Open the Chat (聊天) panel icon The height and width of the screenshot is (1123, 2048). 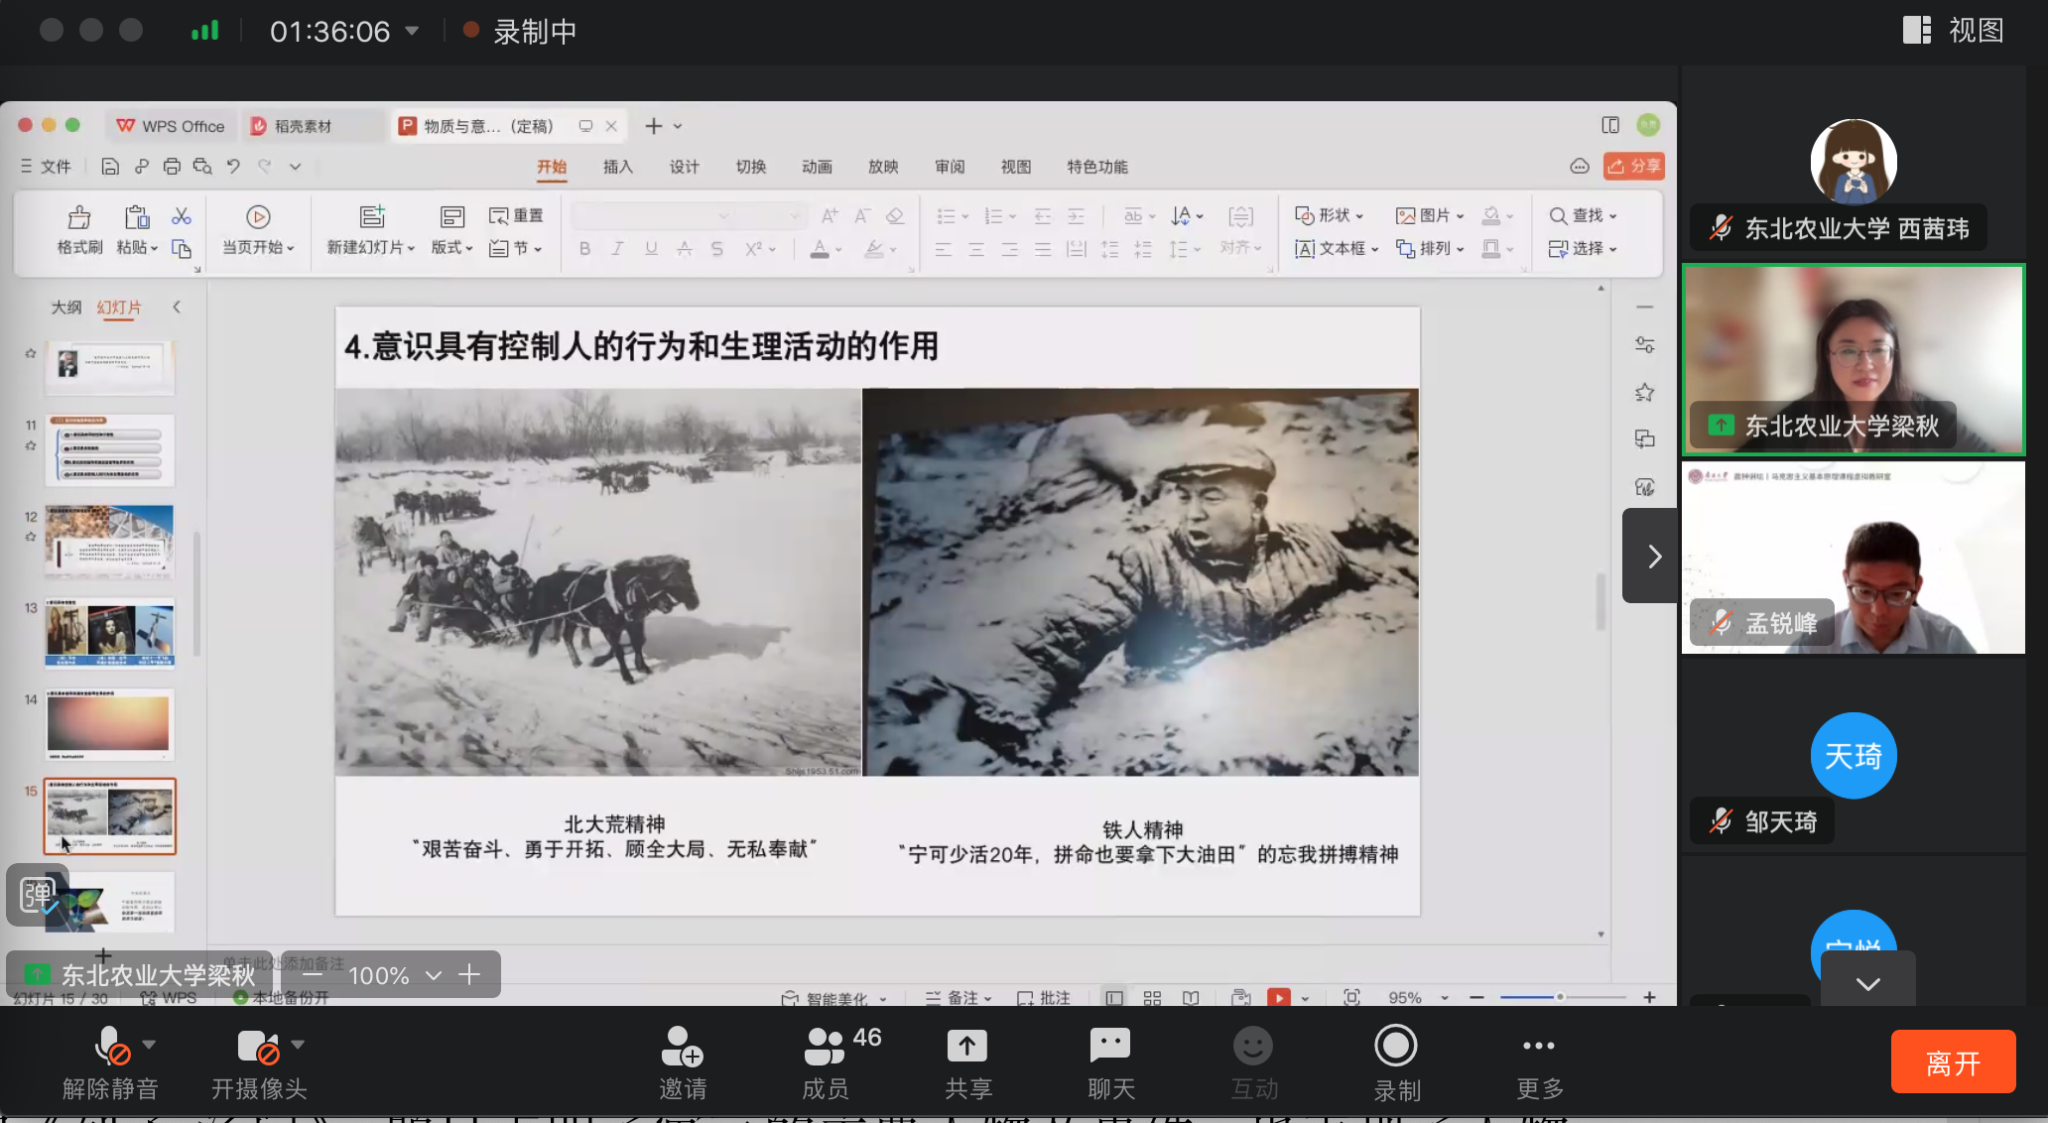(x=1110, y=1047)
